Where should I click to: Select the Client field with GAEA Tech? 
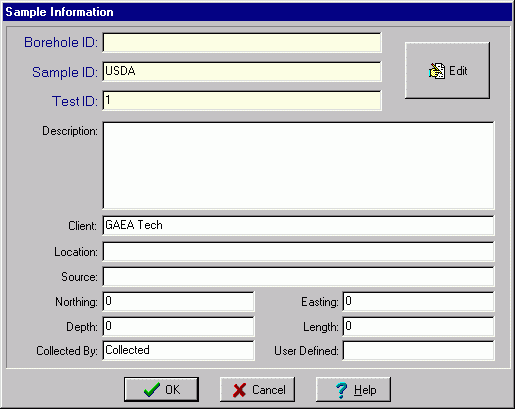tap(298, 225)
